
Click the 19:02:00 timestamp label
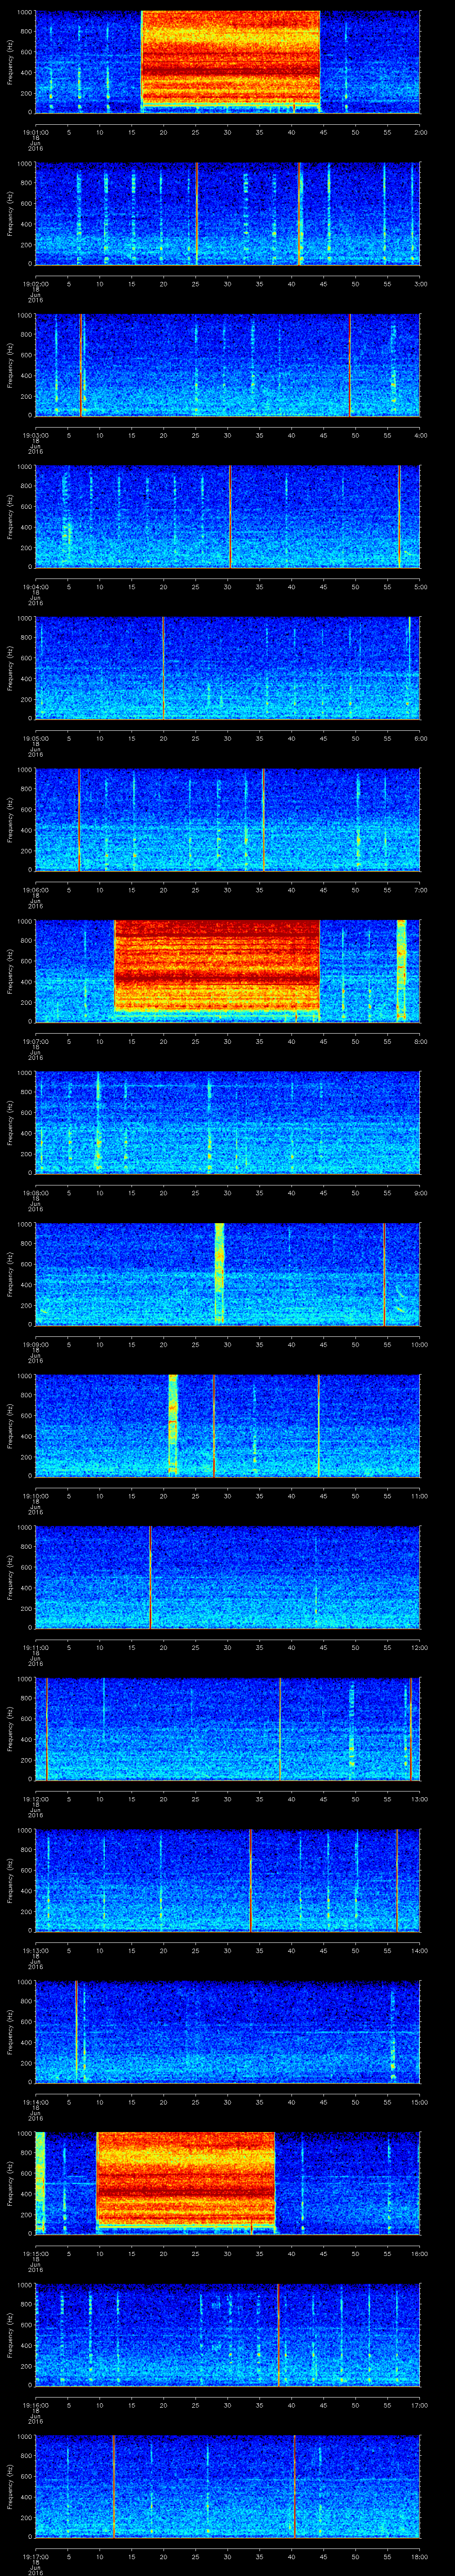click(x=36, y=284)
